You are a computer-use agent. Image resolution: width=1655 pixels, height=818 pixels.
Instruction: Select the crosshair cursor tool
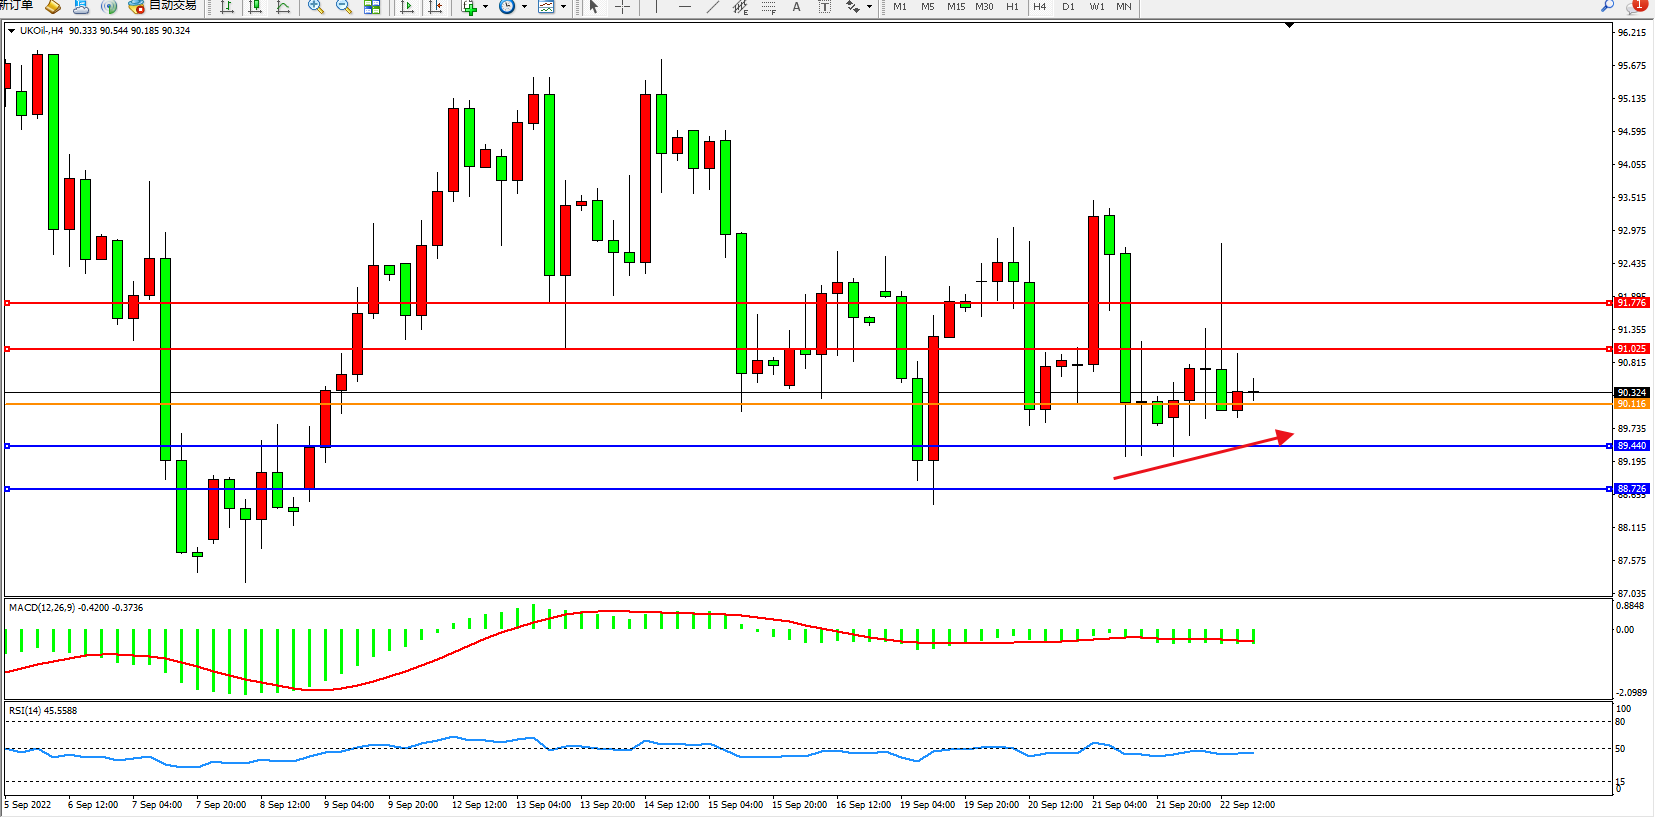[x=622, y=7]
